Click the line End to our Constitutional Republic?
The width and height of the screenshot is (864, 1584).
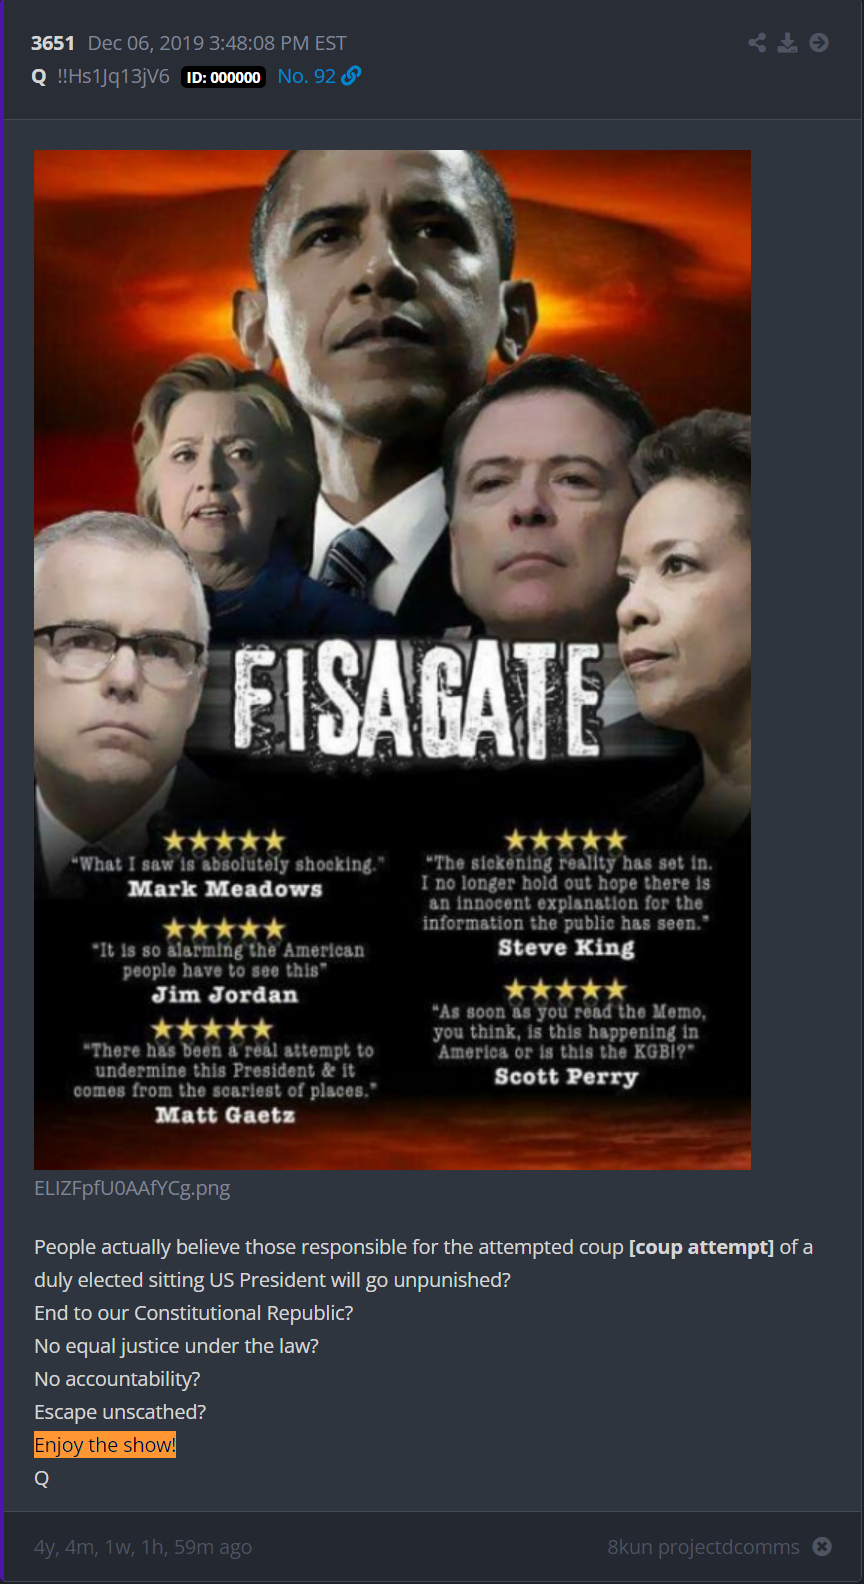[x=194, y=1313]
